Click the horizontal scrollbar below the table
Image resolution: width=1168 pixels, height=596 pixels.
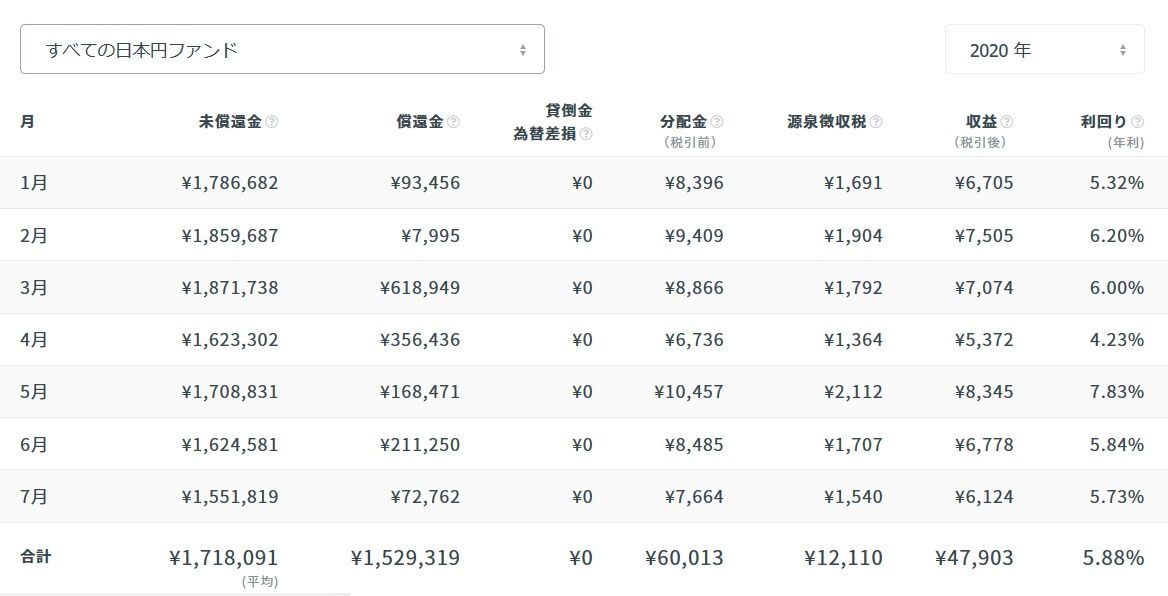point(174,594)
